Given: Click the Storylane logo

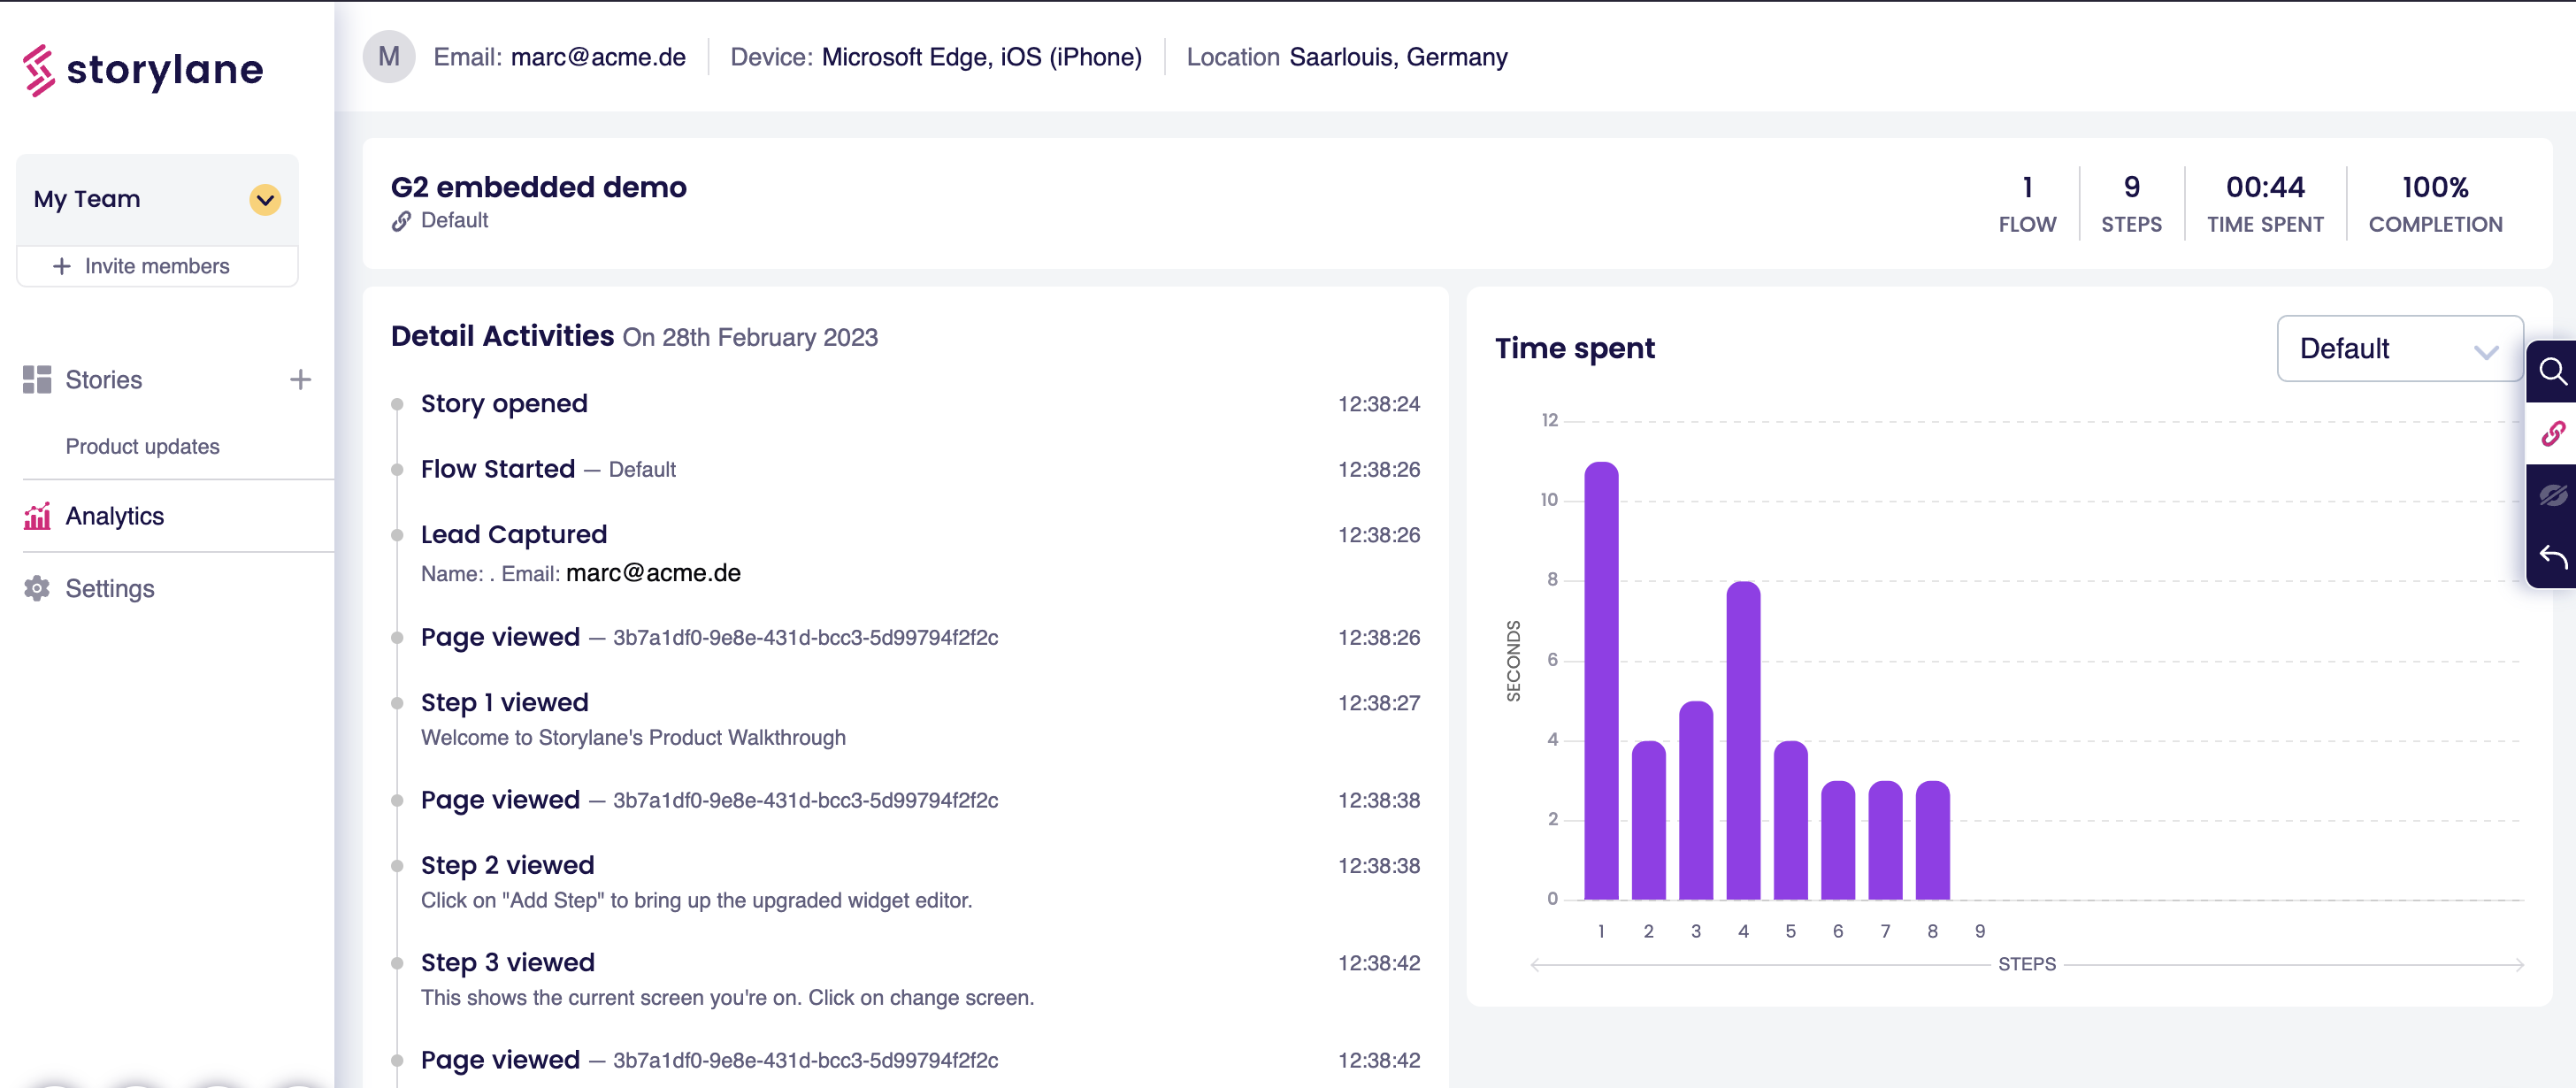Looking at the screenshot, I should (142, 69).
